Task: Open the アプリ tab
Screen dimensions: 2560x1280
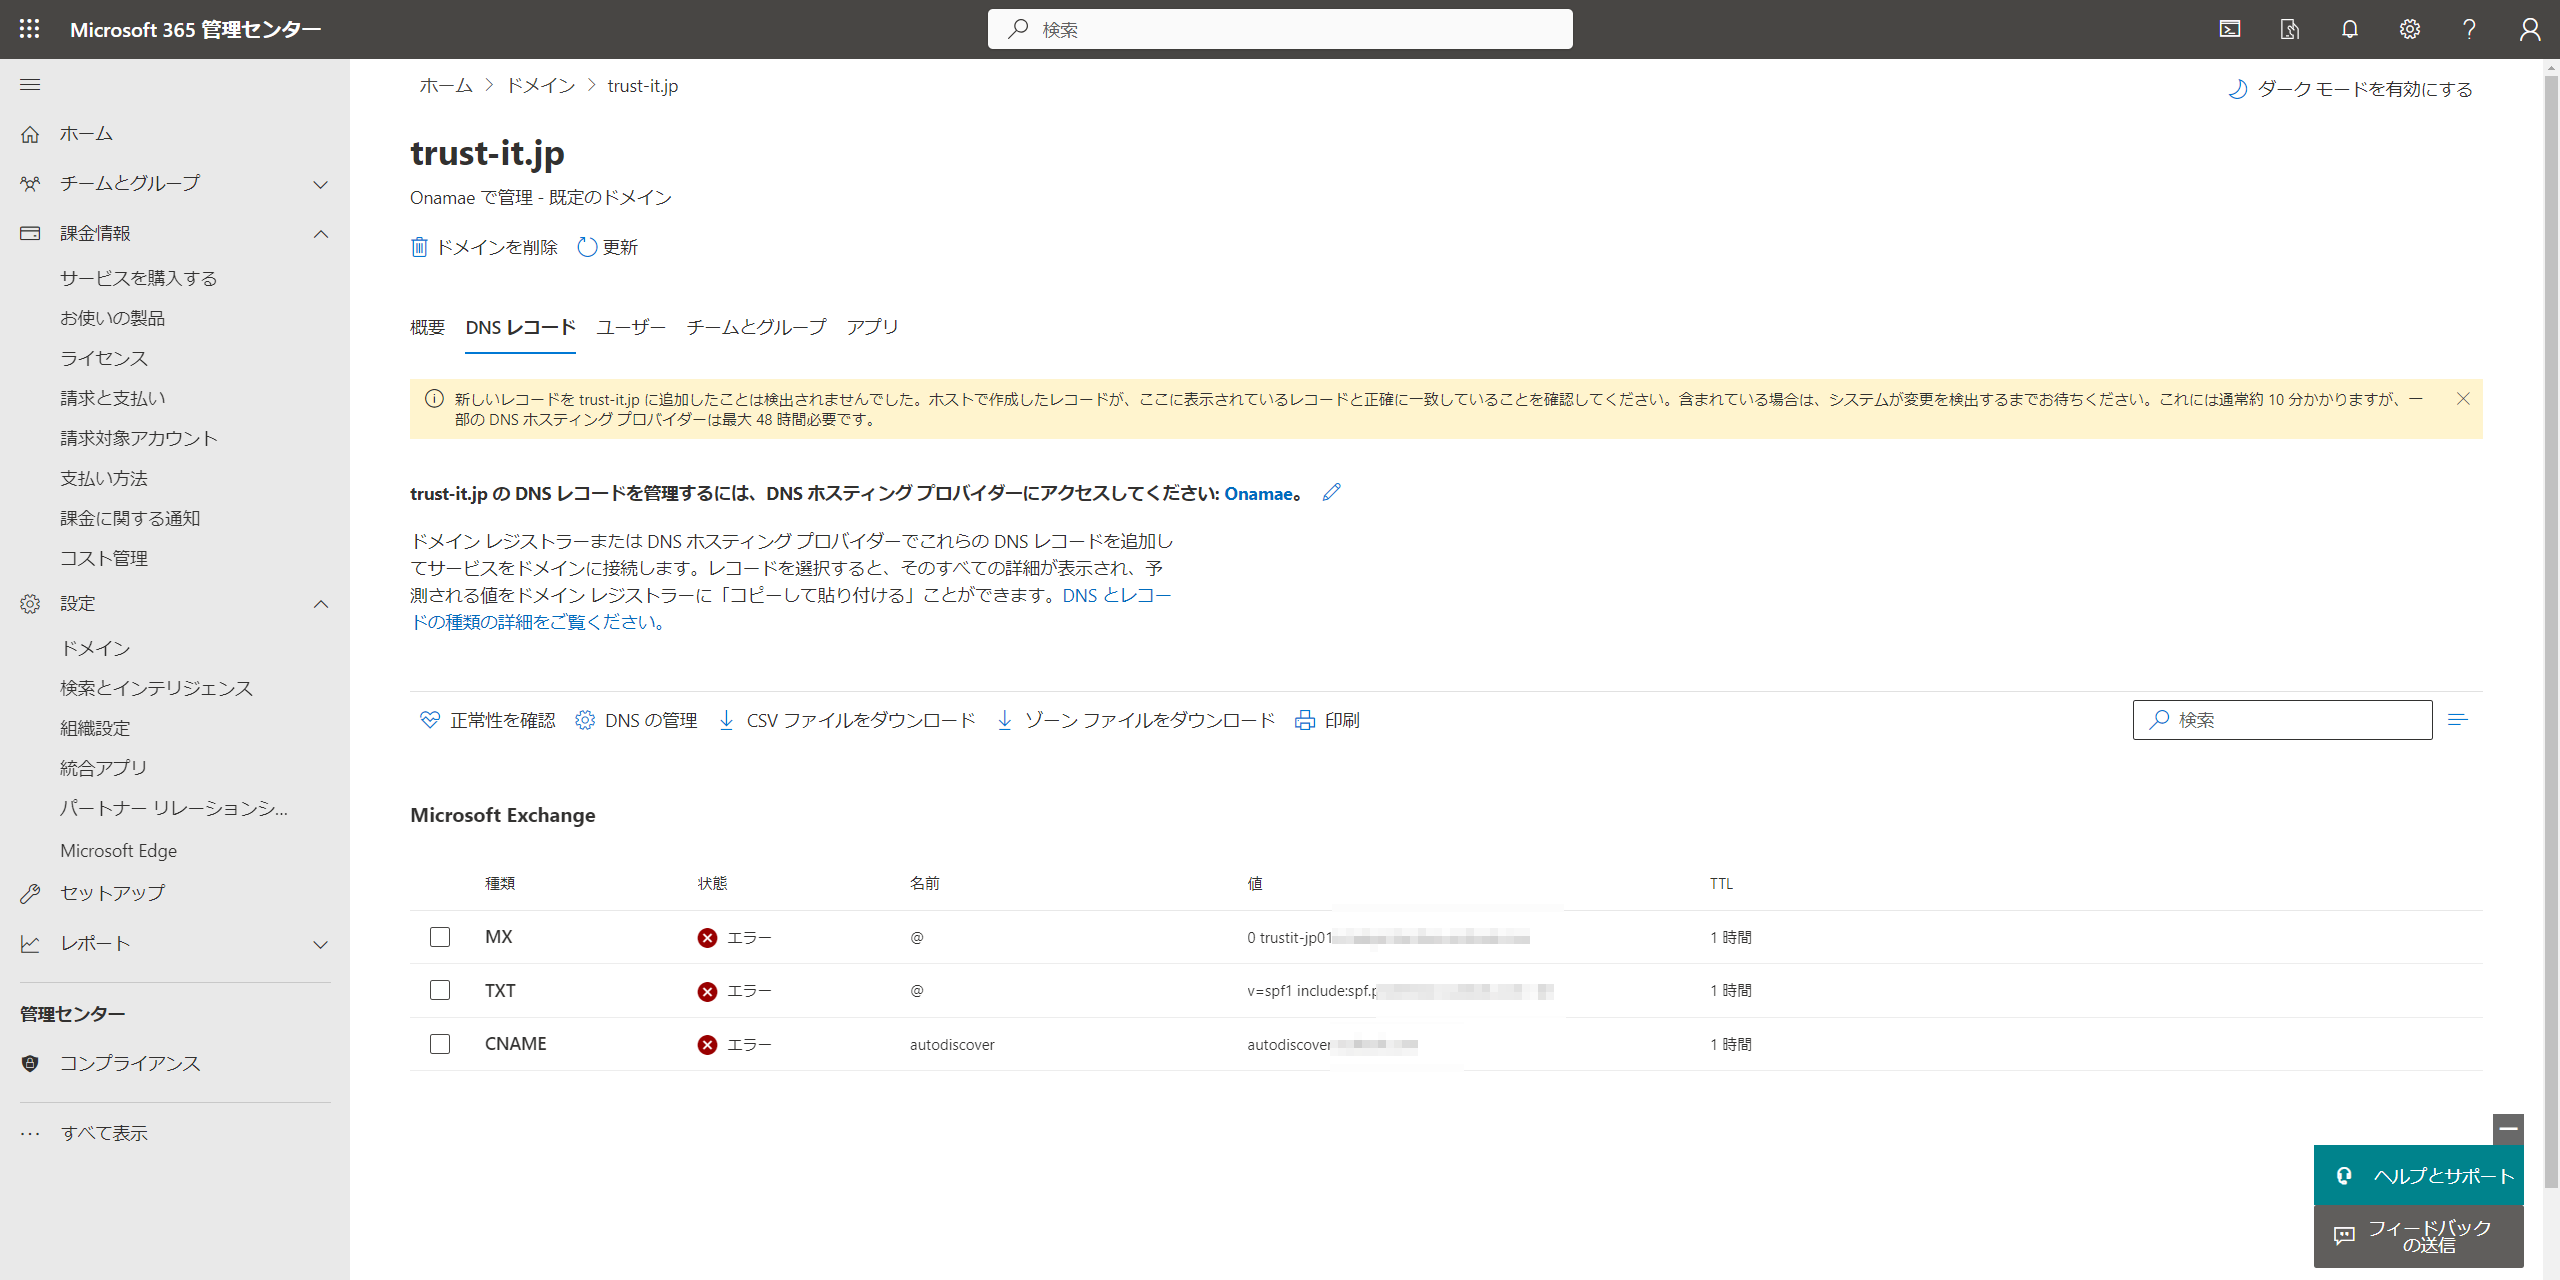Action: pos(872,327)
